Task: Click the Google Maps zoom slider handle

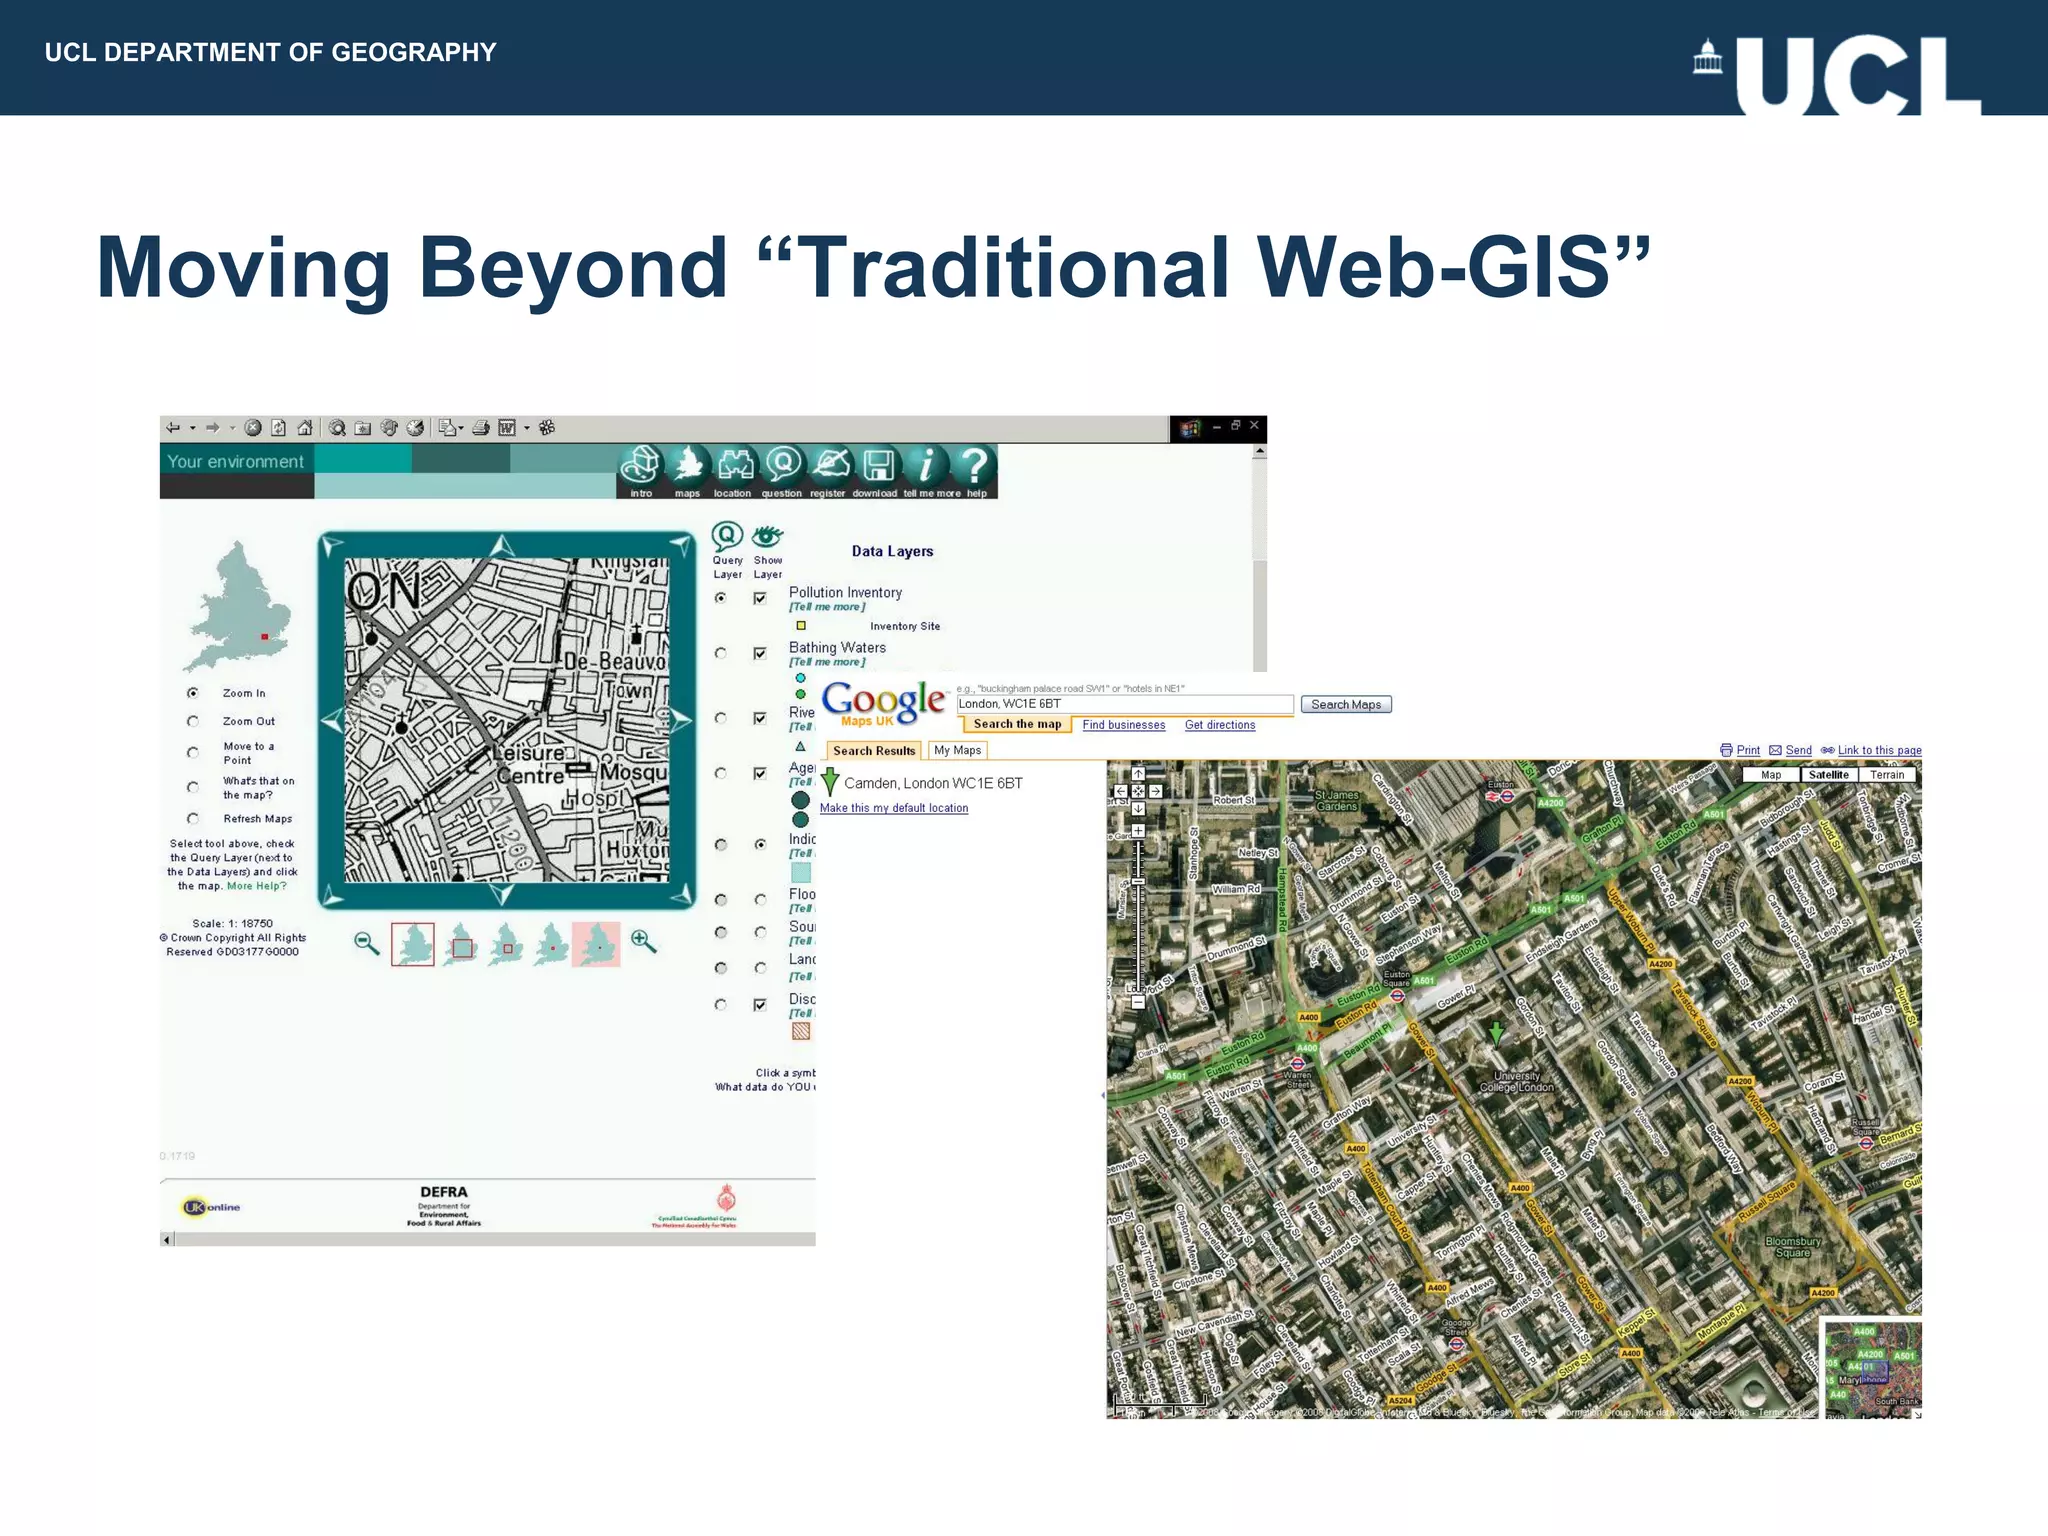Action: (1138, 881)
